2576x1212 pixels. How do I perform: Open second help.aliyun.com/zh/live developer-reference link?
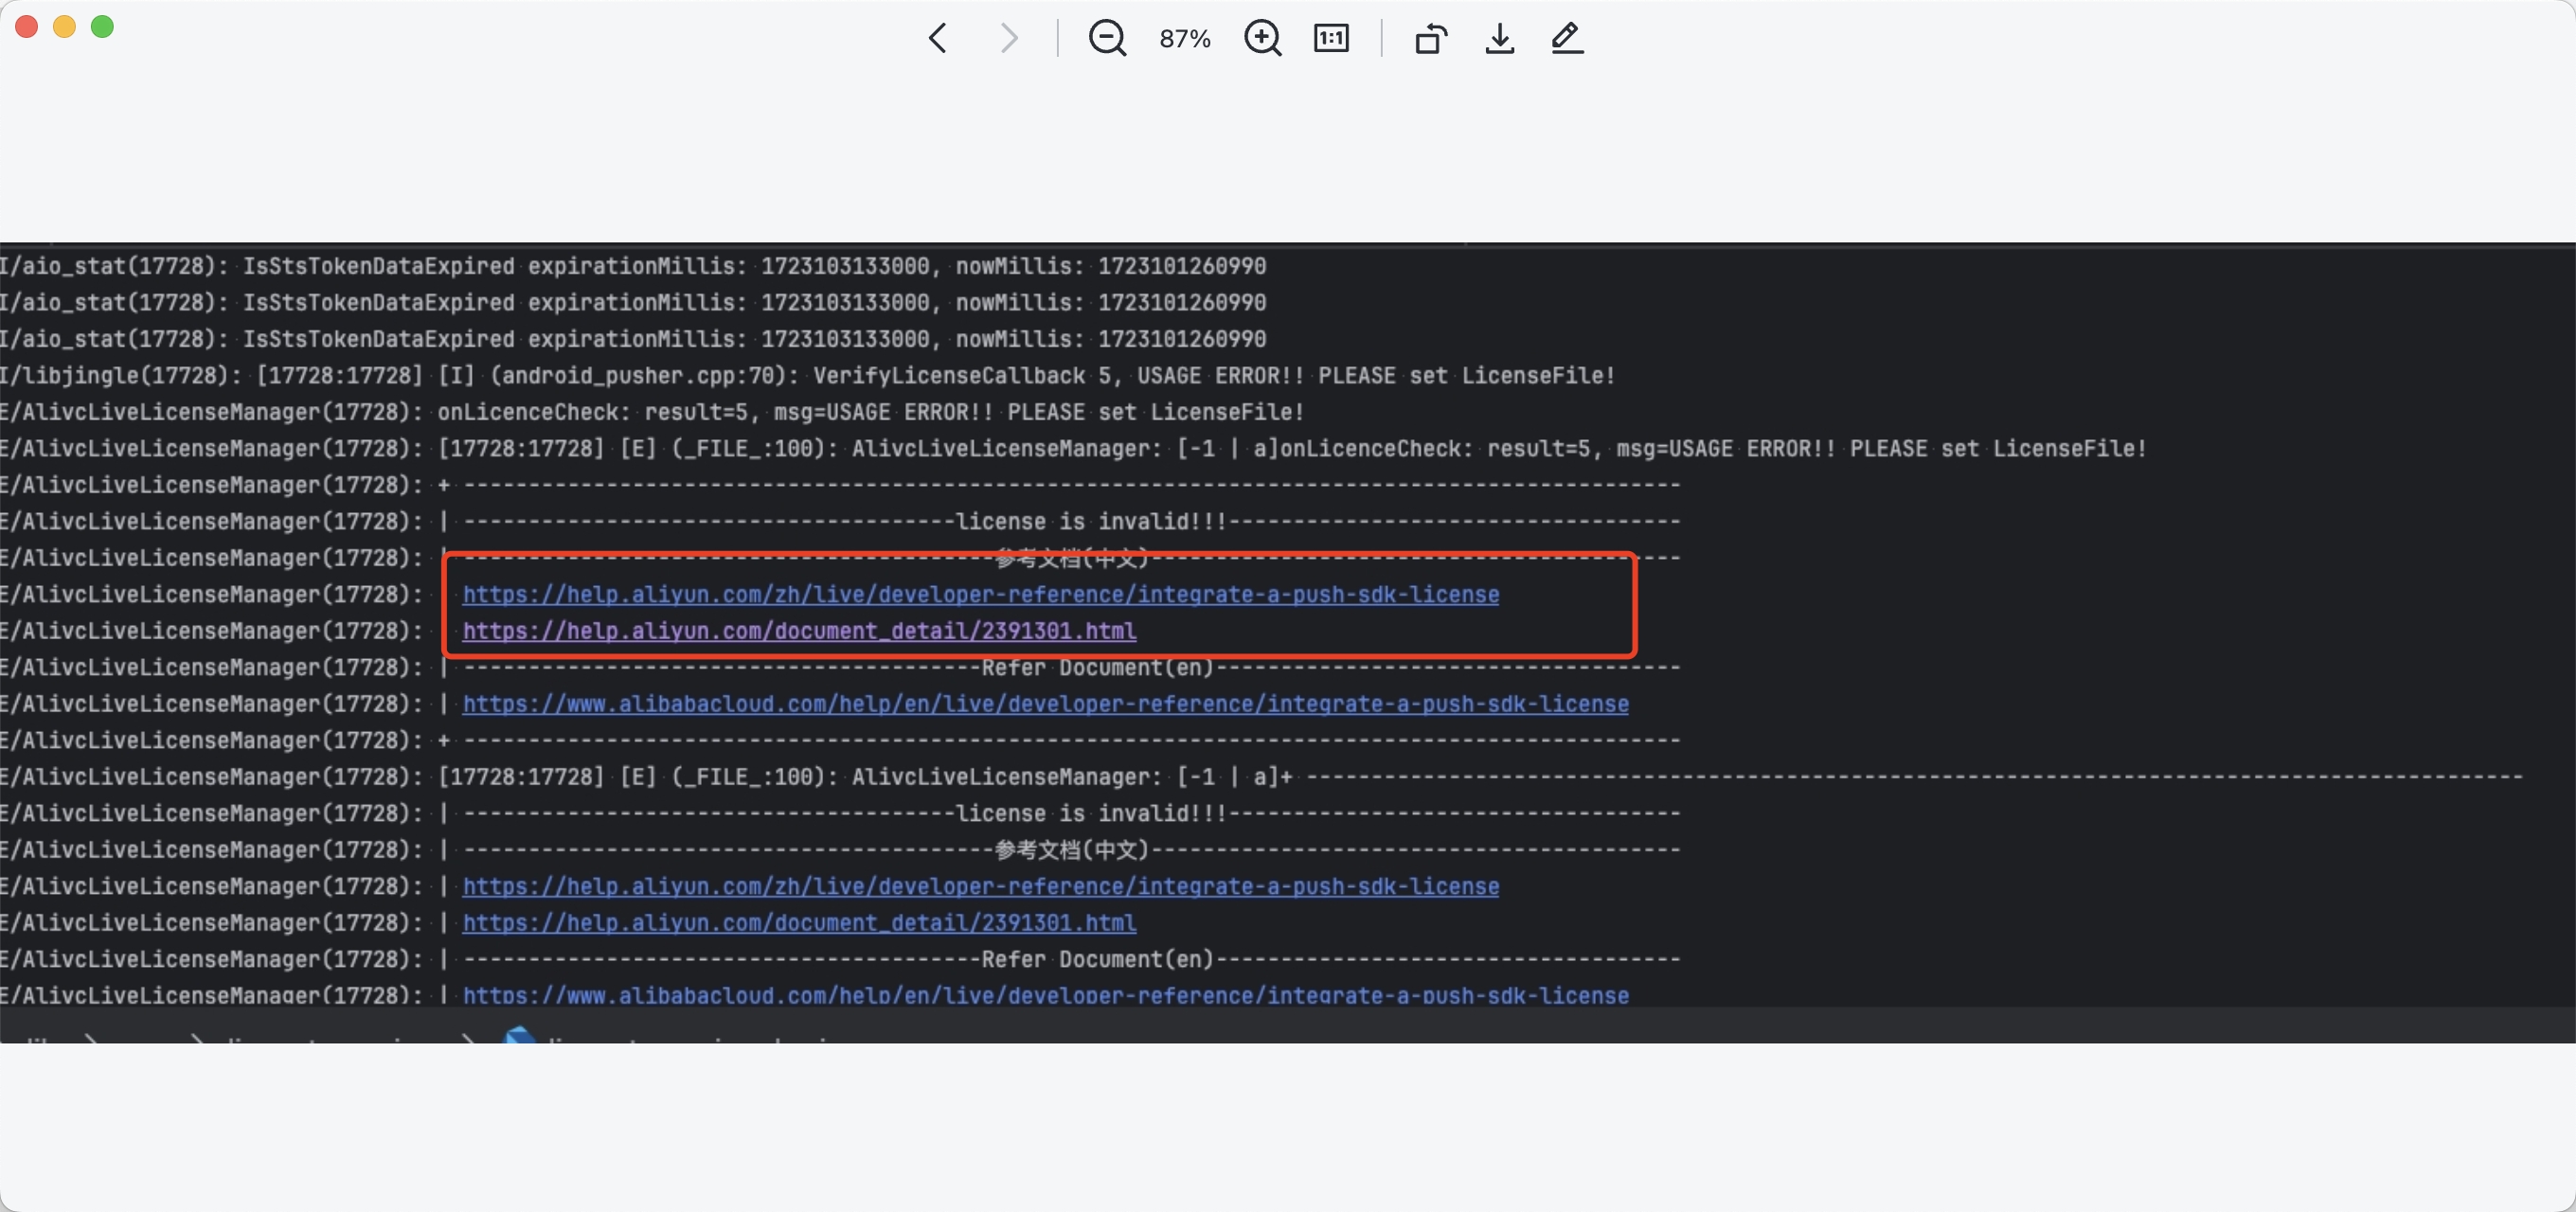tap(980, 886)
